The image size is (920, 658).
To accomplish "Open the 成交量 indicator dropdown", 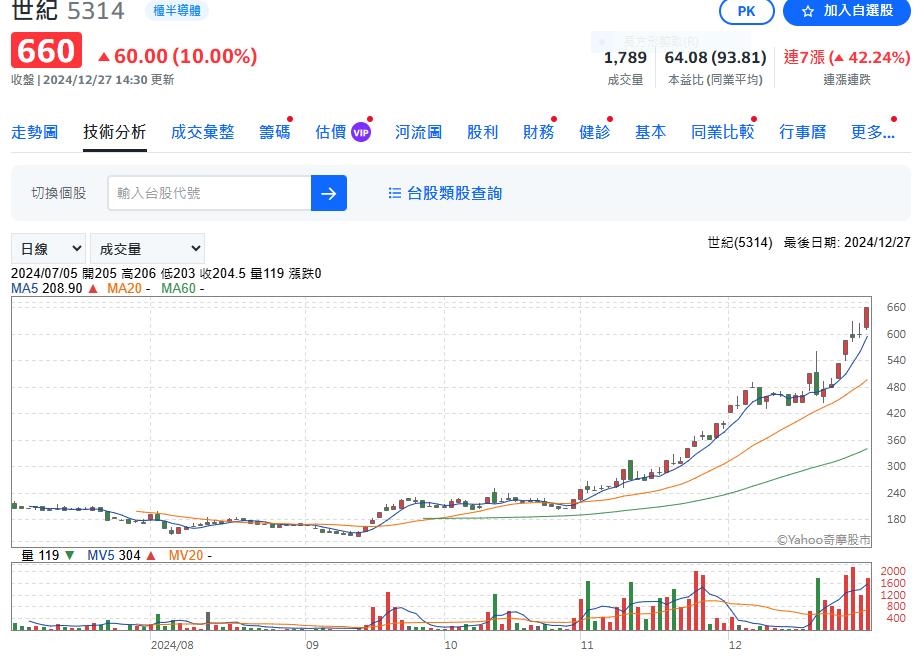I will point(147,248).
